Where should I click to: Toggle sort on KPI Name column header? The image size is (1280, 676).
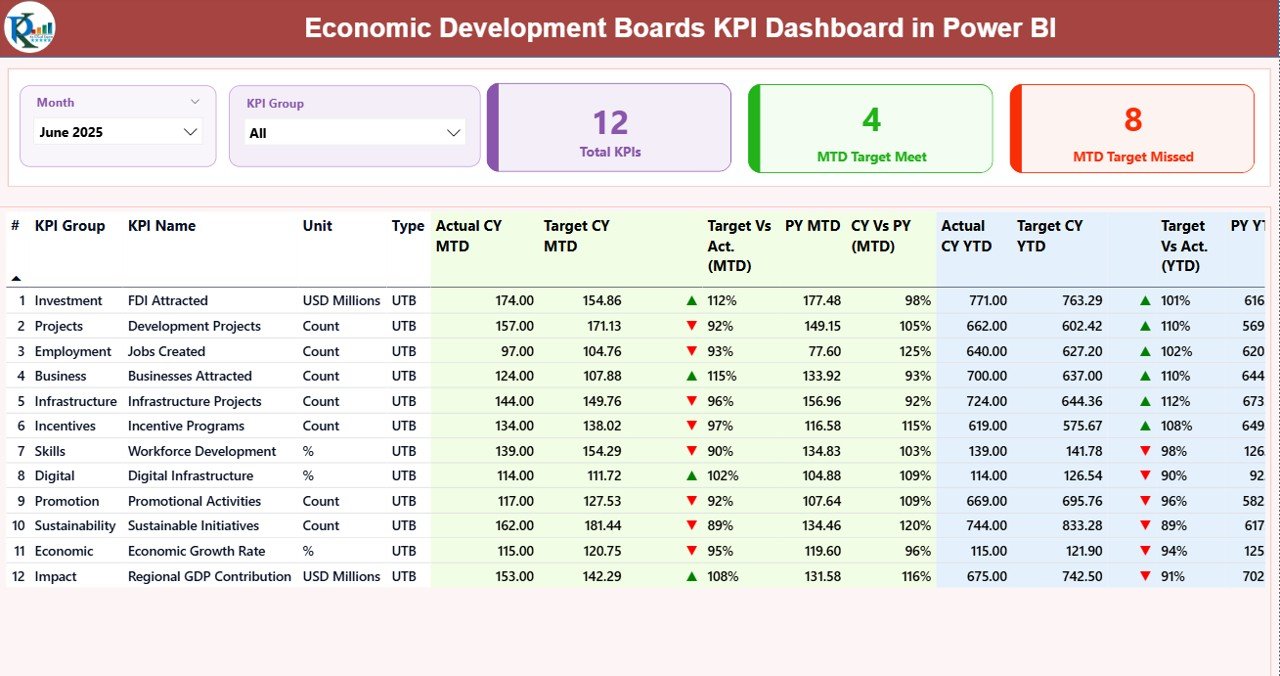161,226
